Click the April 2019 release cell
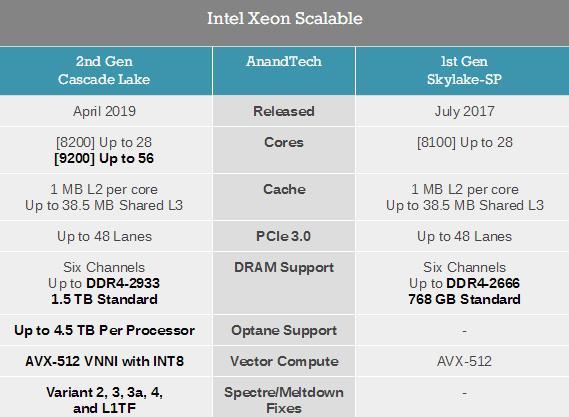569x417 pixels. 105,111
